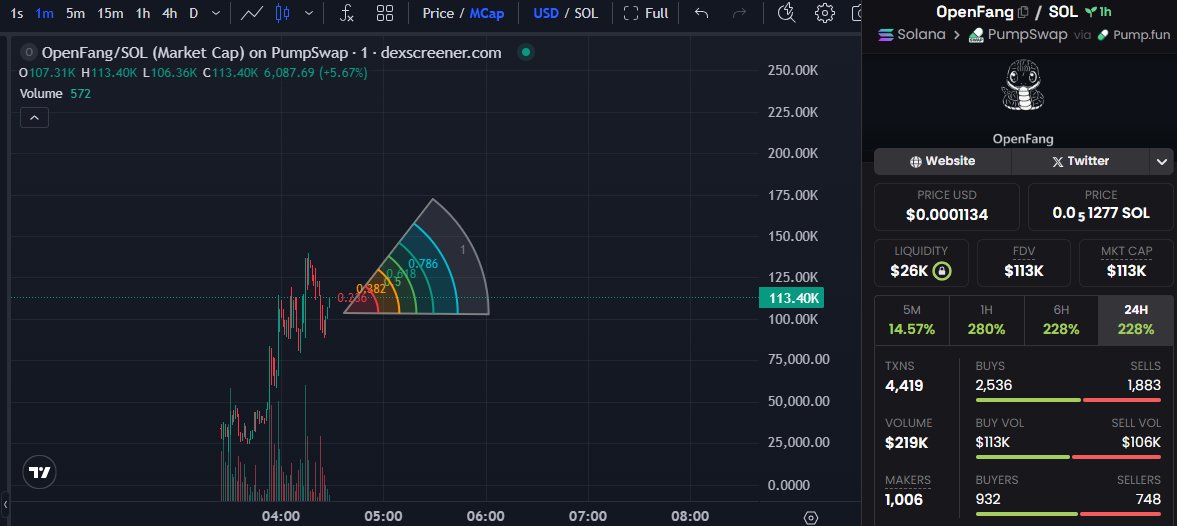
Task: Switch chart to MCap mode
Action: coord(487,13)
